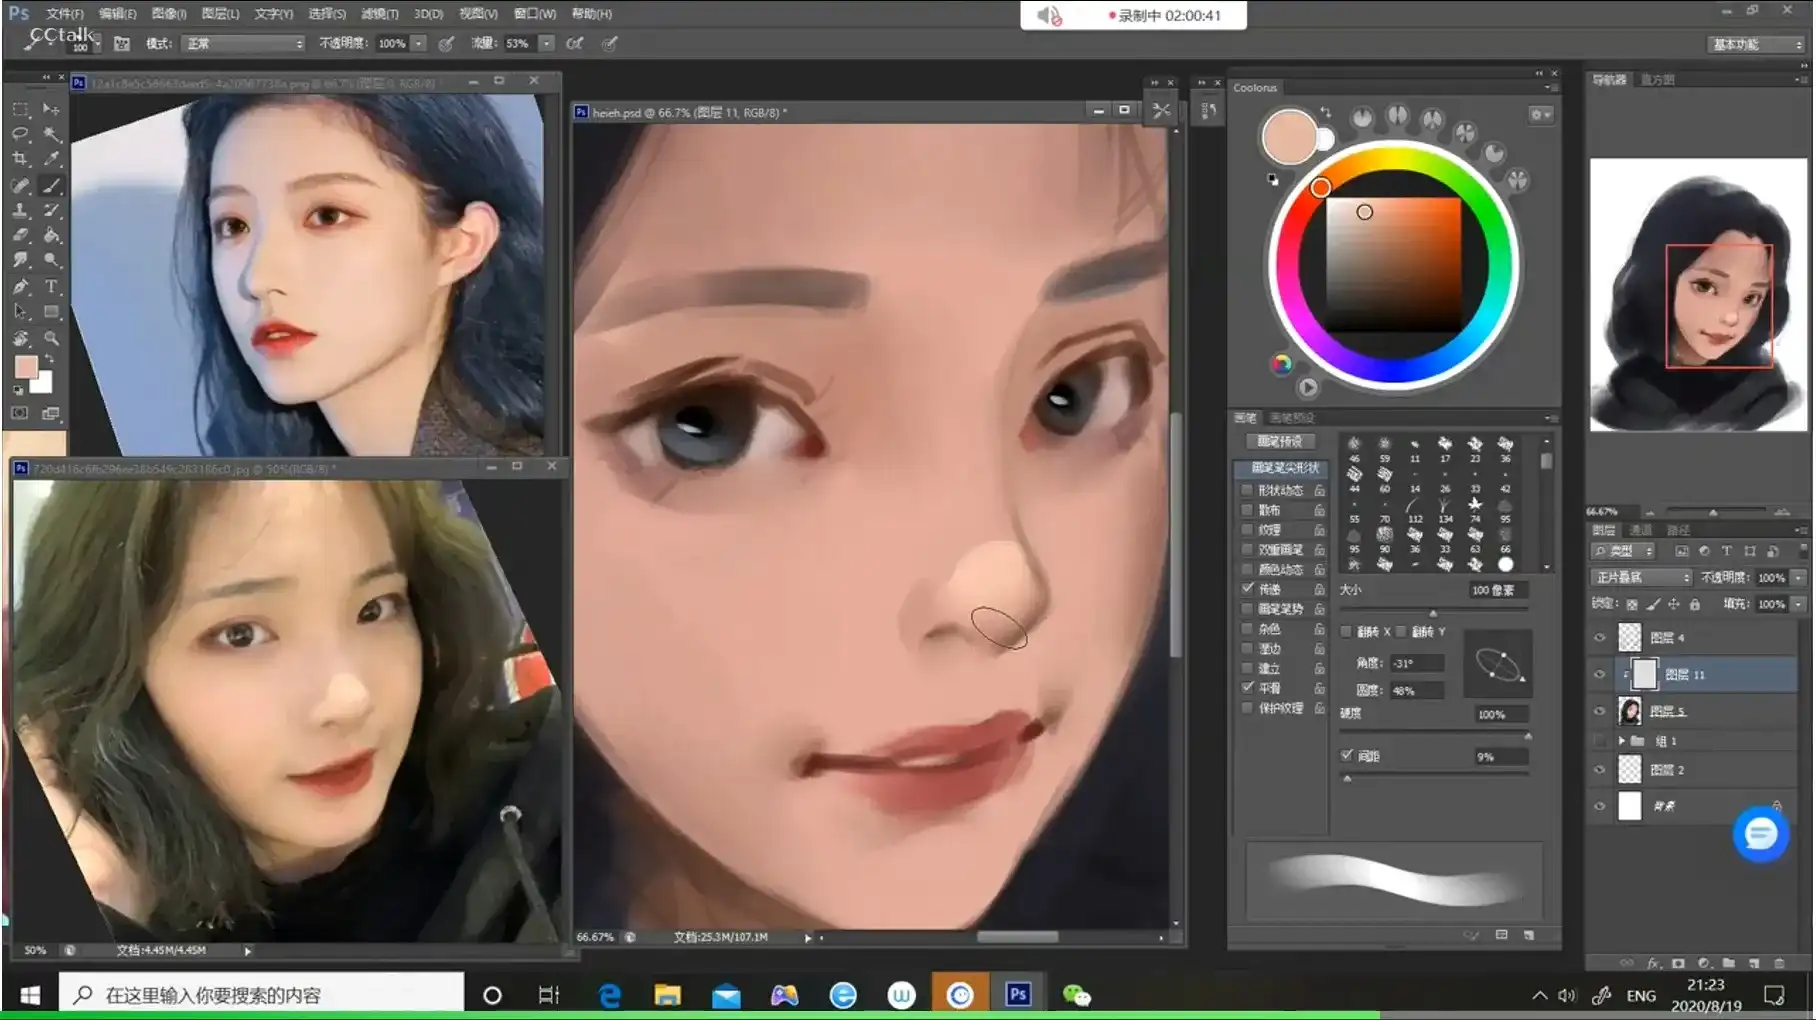Click the 基本功能 workspace button
The width and height of the screenshot is (1816, 1020).
[1754, 44]
